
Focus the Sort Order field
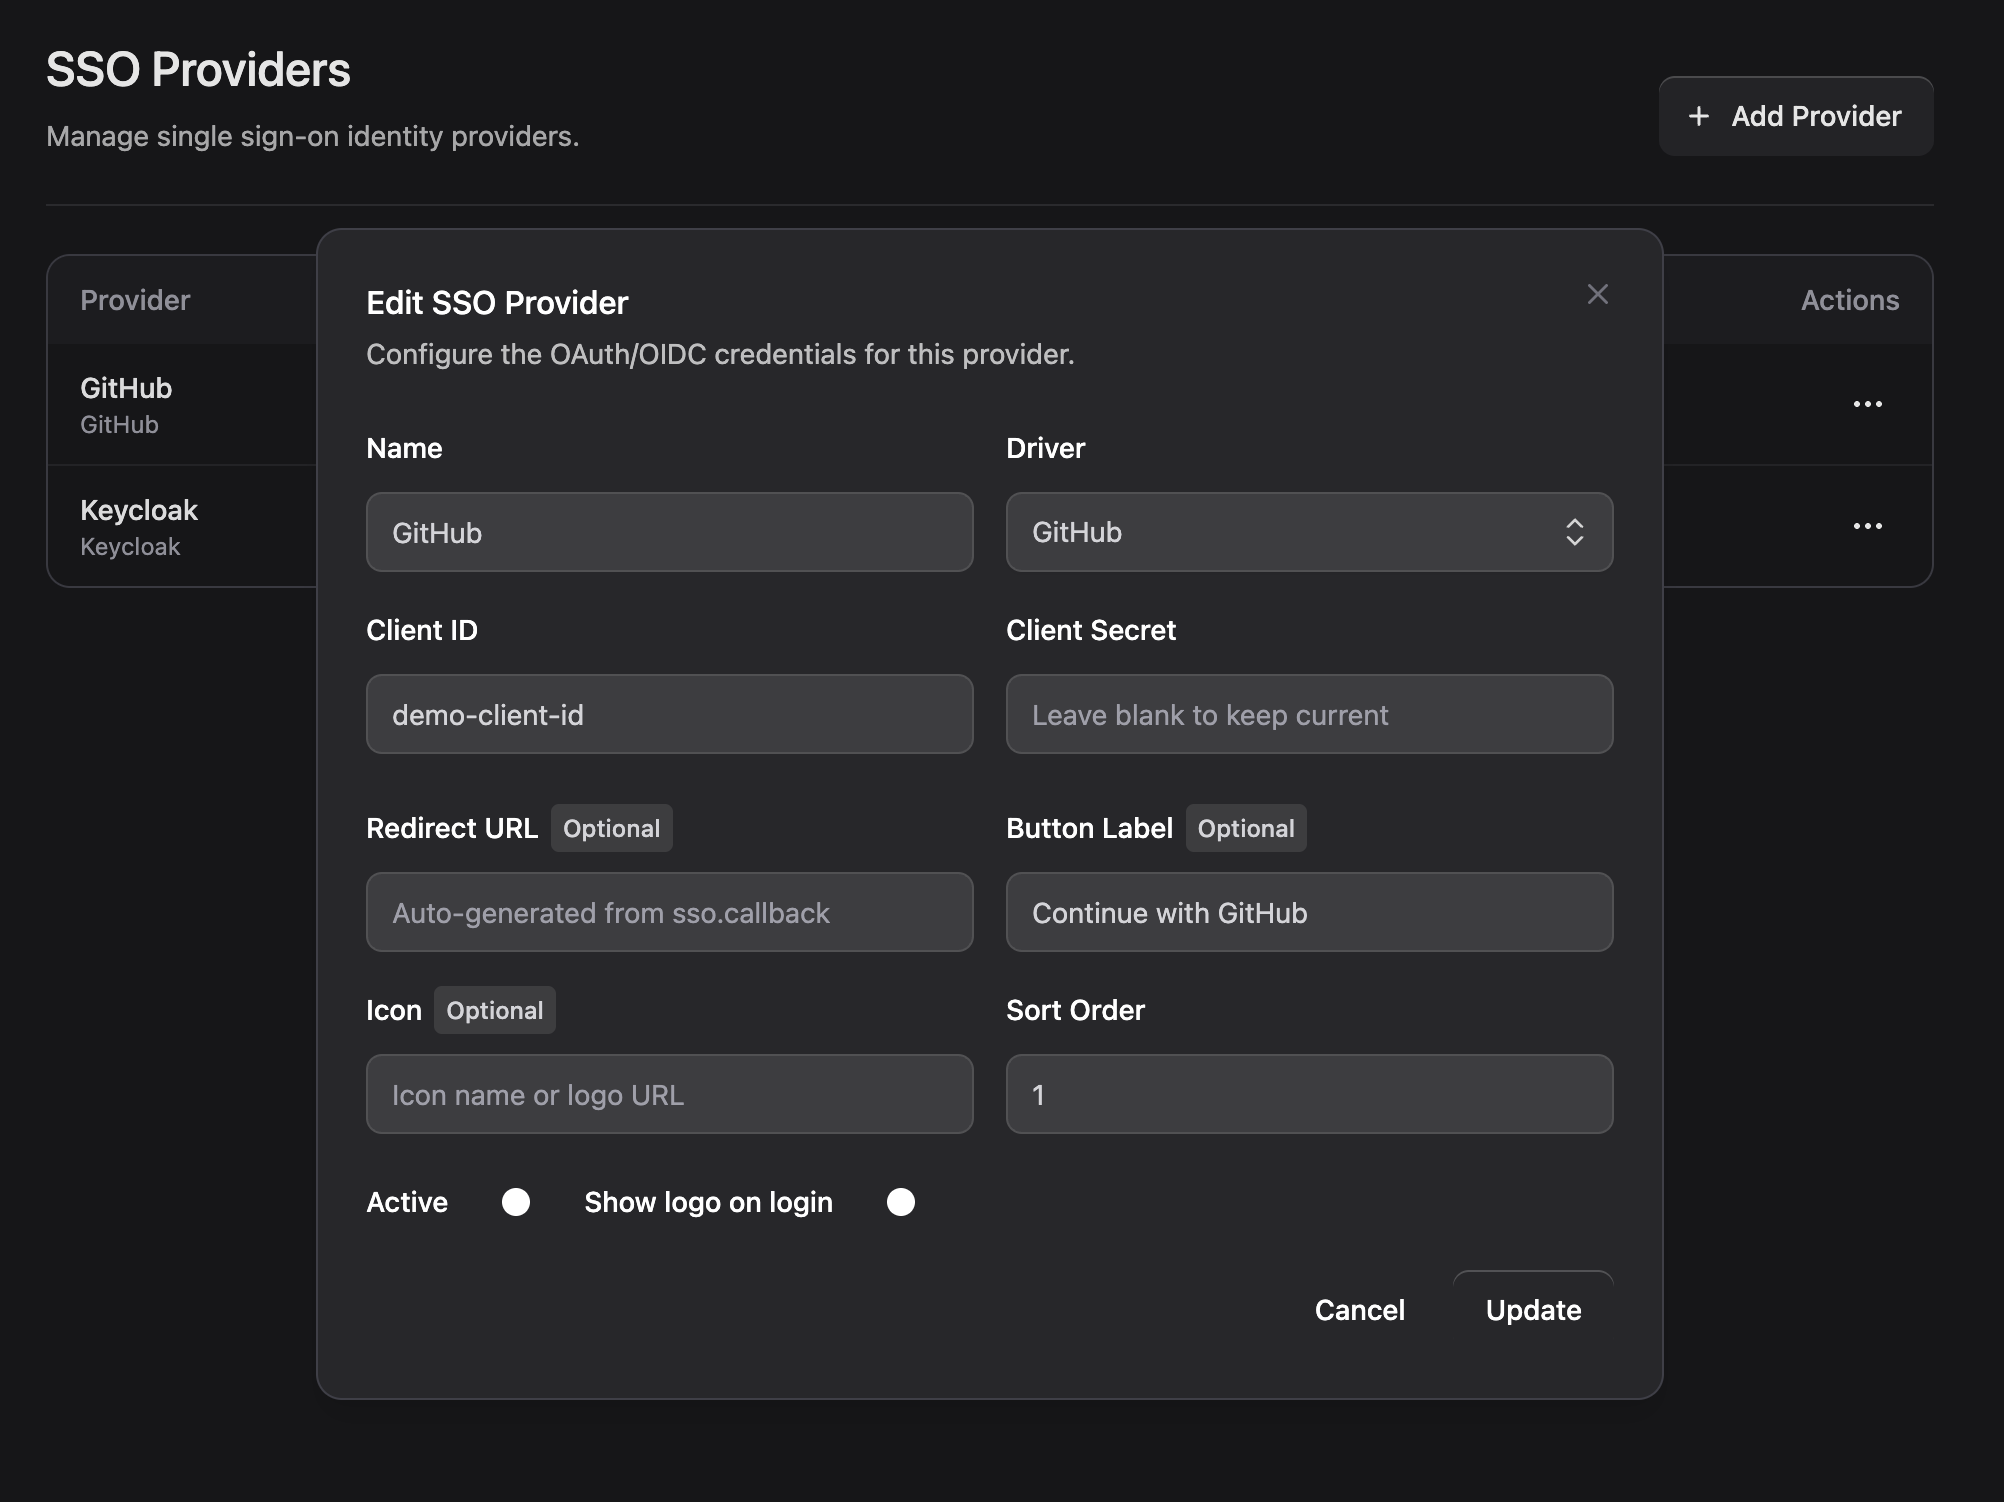tap(1309, 1094)
